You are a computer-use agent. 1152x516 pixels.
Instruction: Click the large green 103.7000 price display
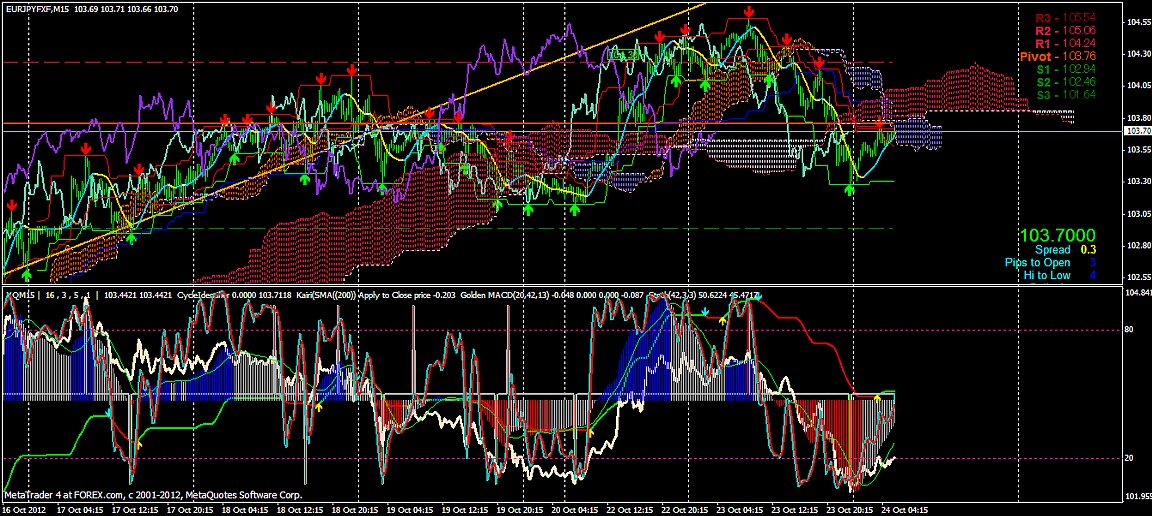click(1059, 234)
